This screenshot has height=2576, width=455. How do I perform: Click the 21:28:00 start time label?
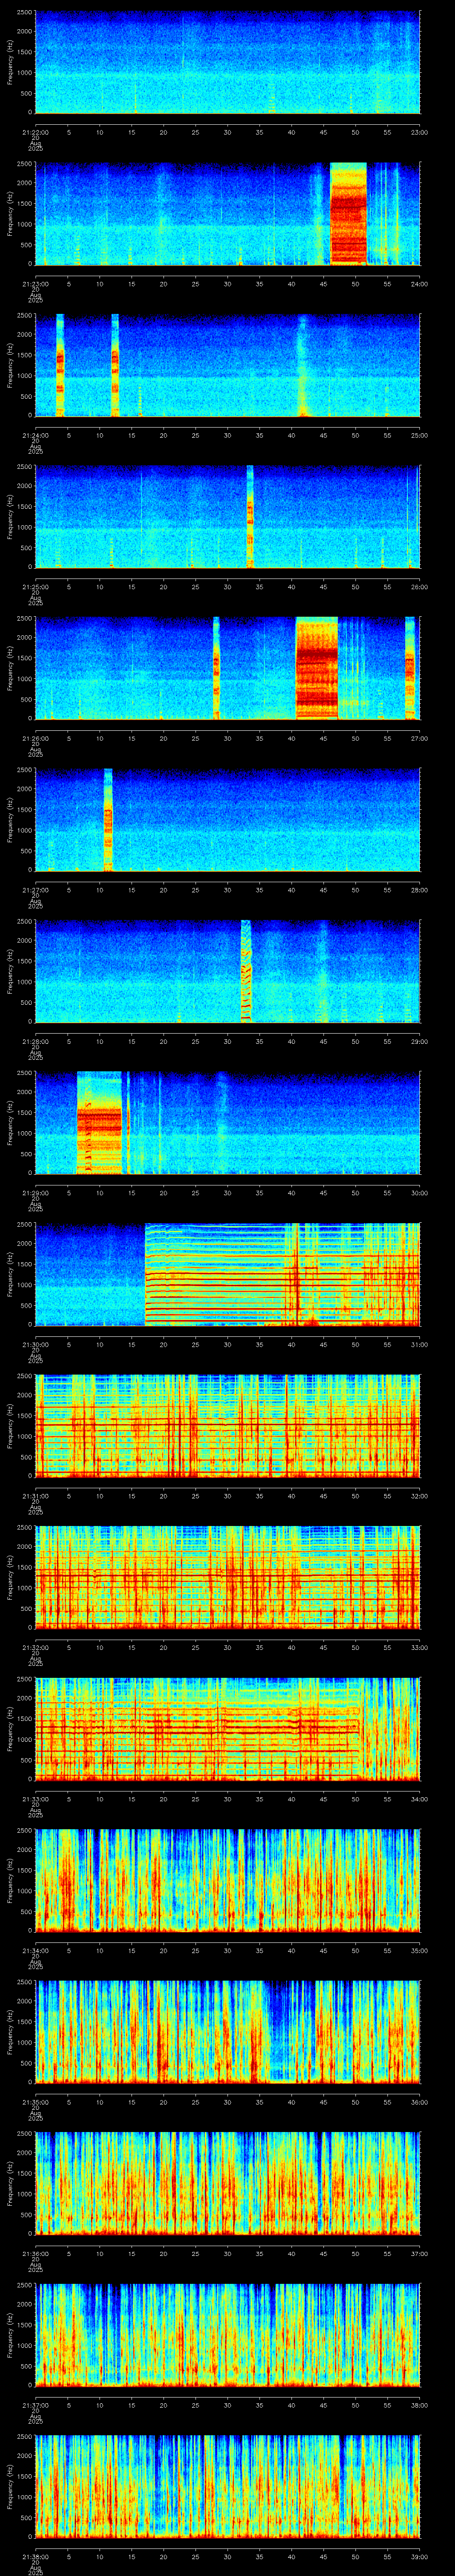point(35,1041)
